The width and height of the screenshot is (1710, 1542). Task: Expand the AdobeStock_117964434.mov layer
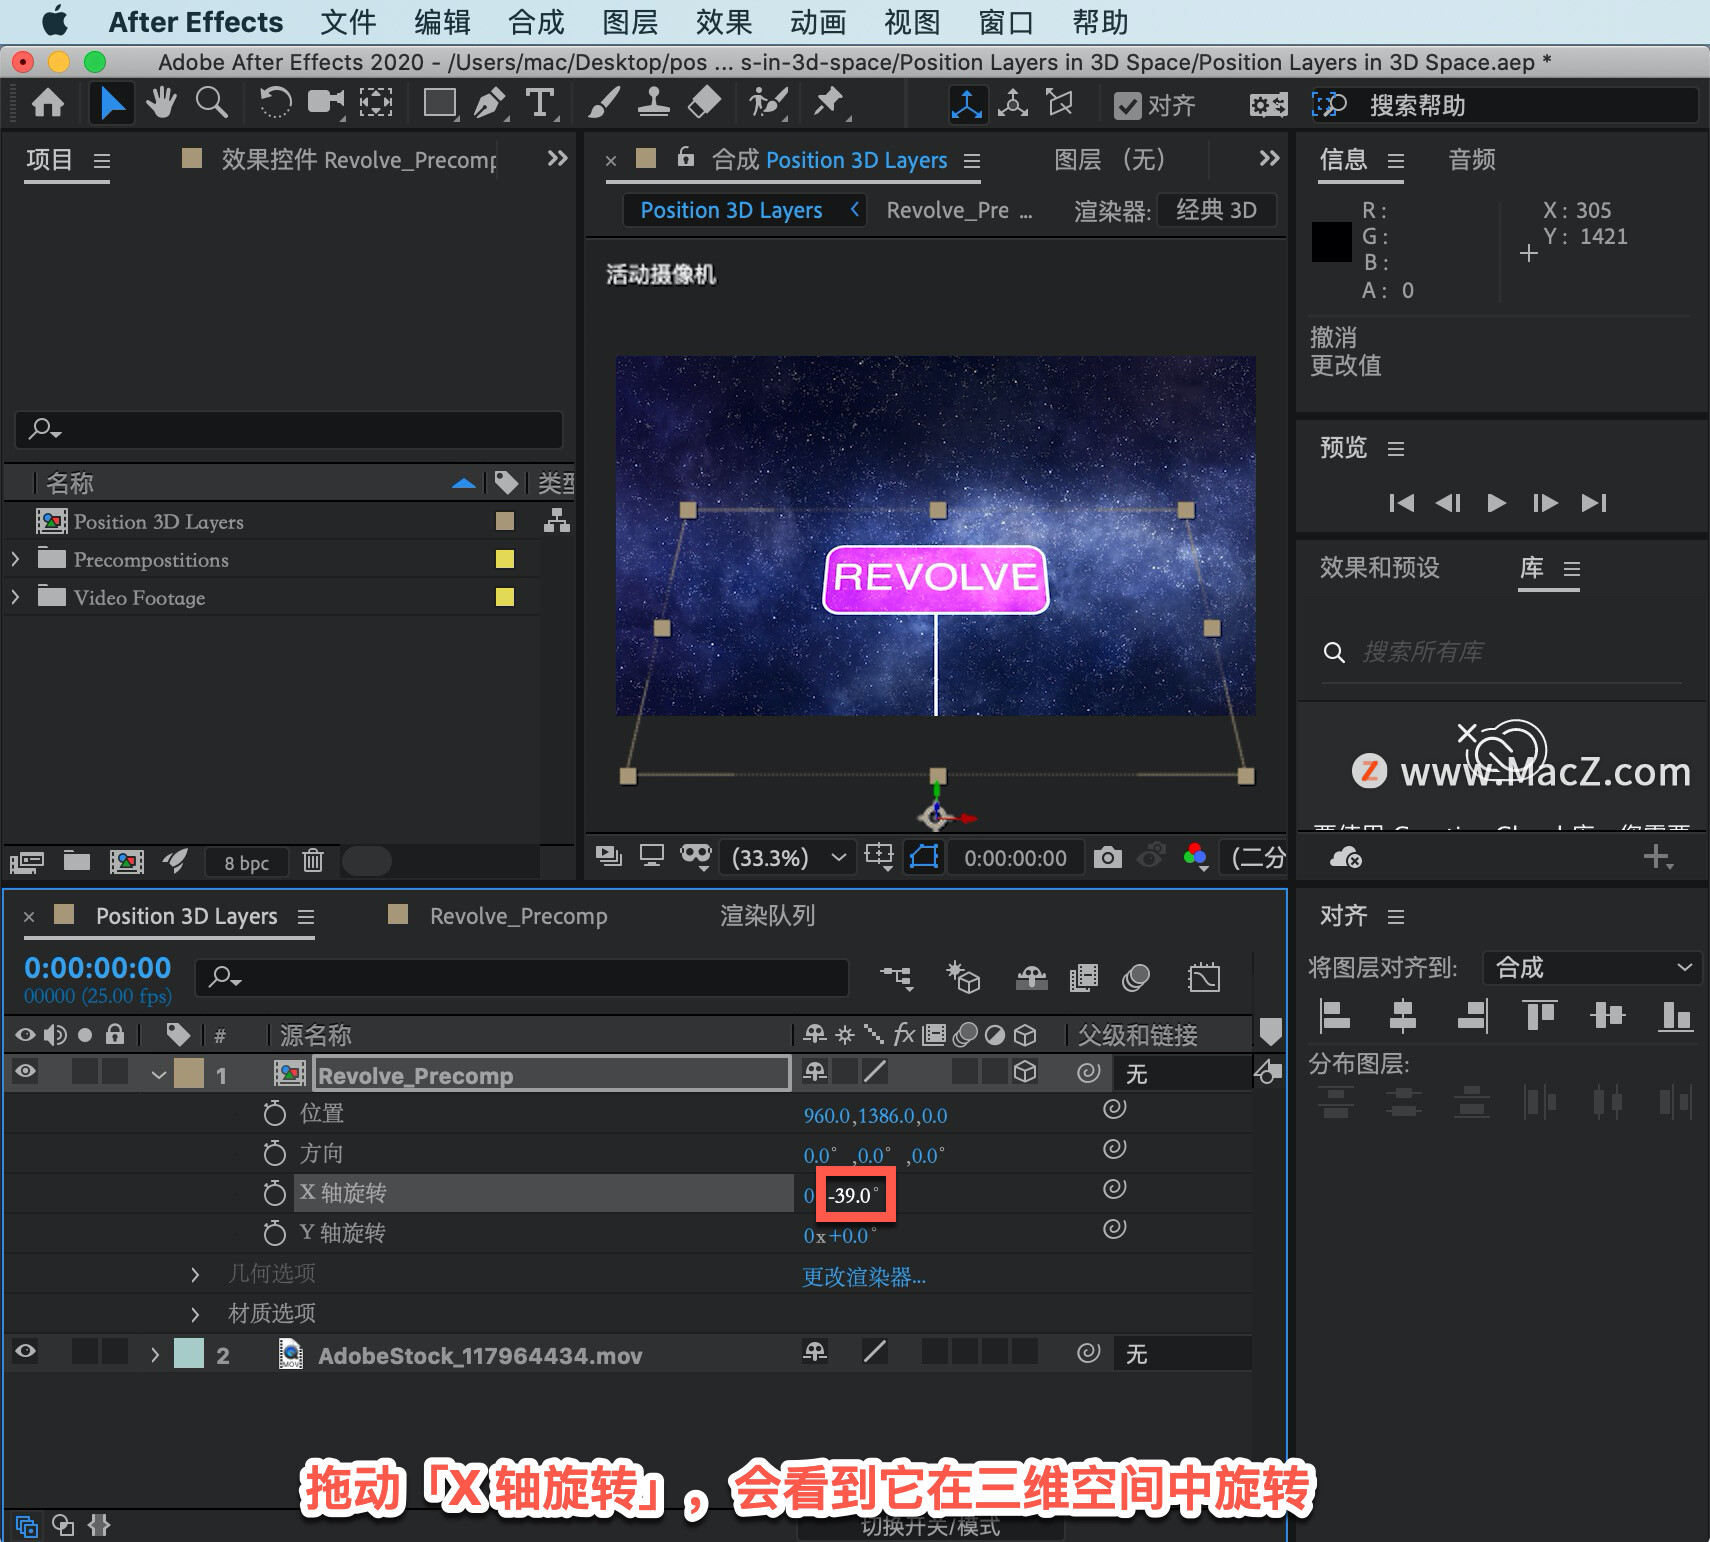tap(154, 1355)
